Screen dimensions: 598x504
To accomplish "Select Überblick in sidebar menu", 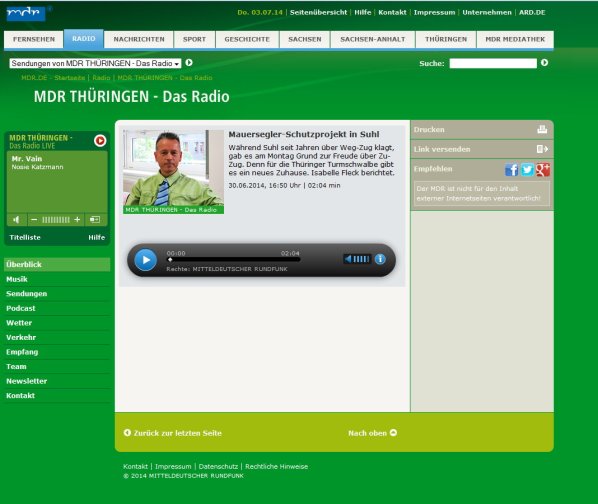I will coord(57,265).
